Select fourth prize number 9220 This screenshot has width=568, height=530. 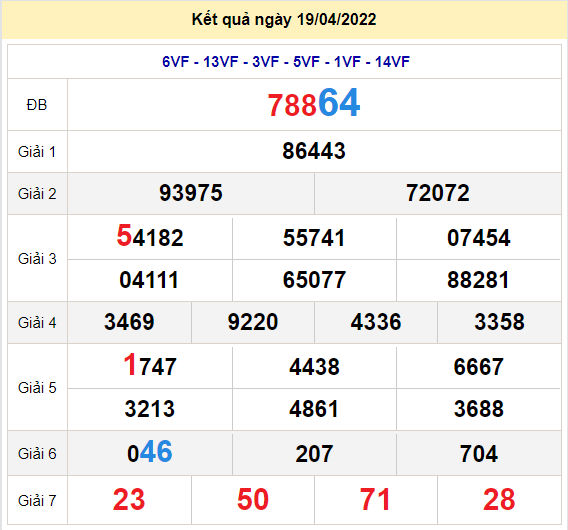pos(253,322)
